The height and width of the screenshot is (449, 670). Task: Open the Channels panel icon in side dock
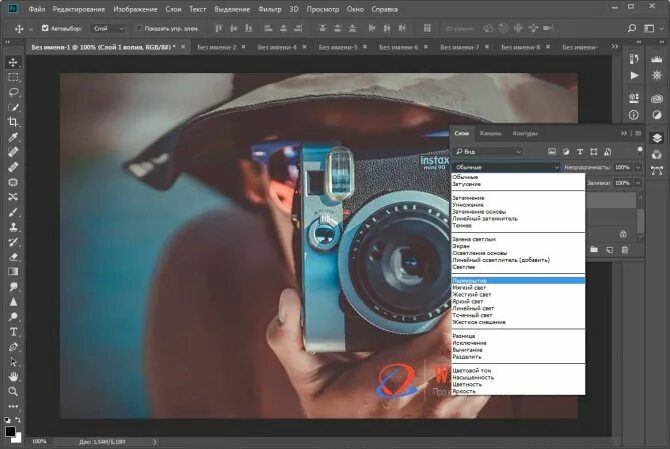point(657,154)
